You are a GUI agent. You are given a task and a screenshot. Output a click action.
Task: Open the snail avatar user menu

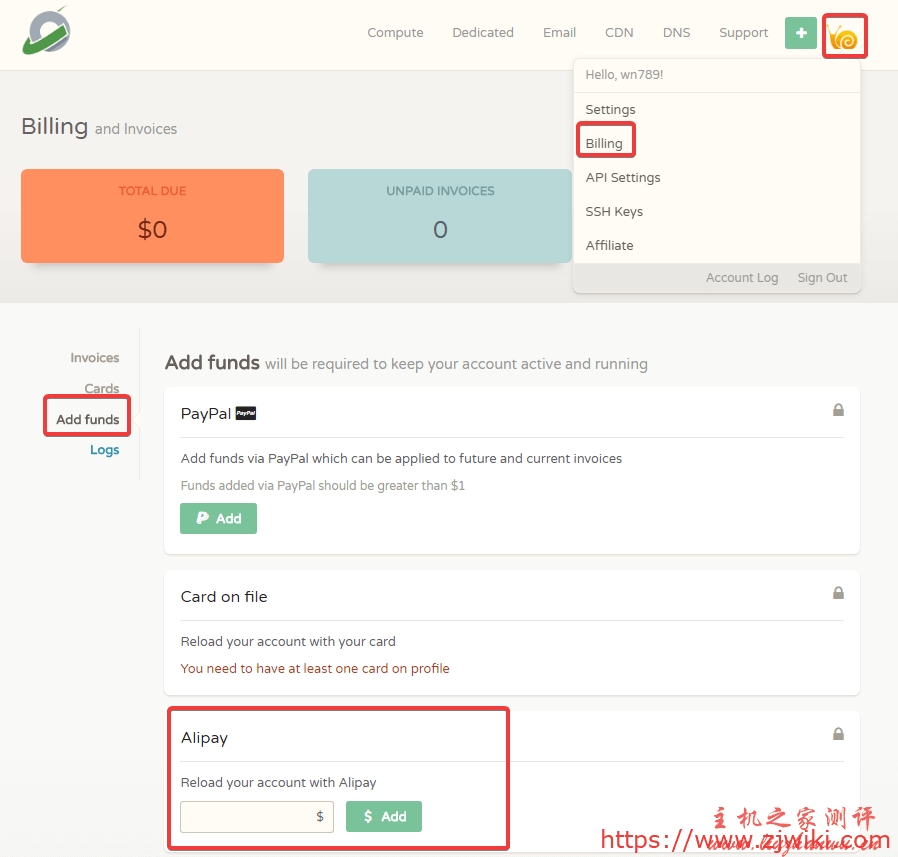pos(844,37)
